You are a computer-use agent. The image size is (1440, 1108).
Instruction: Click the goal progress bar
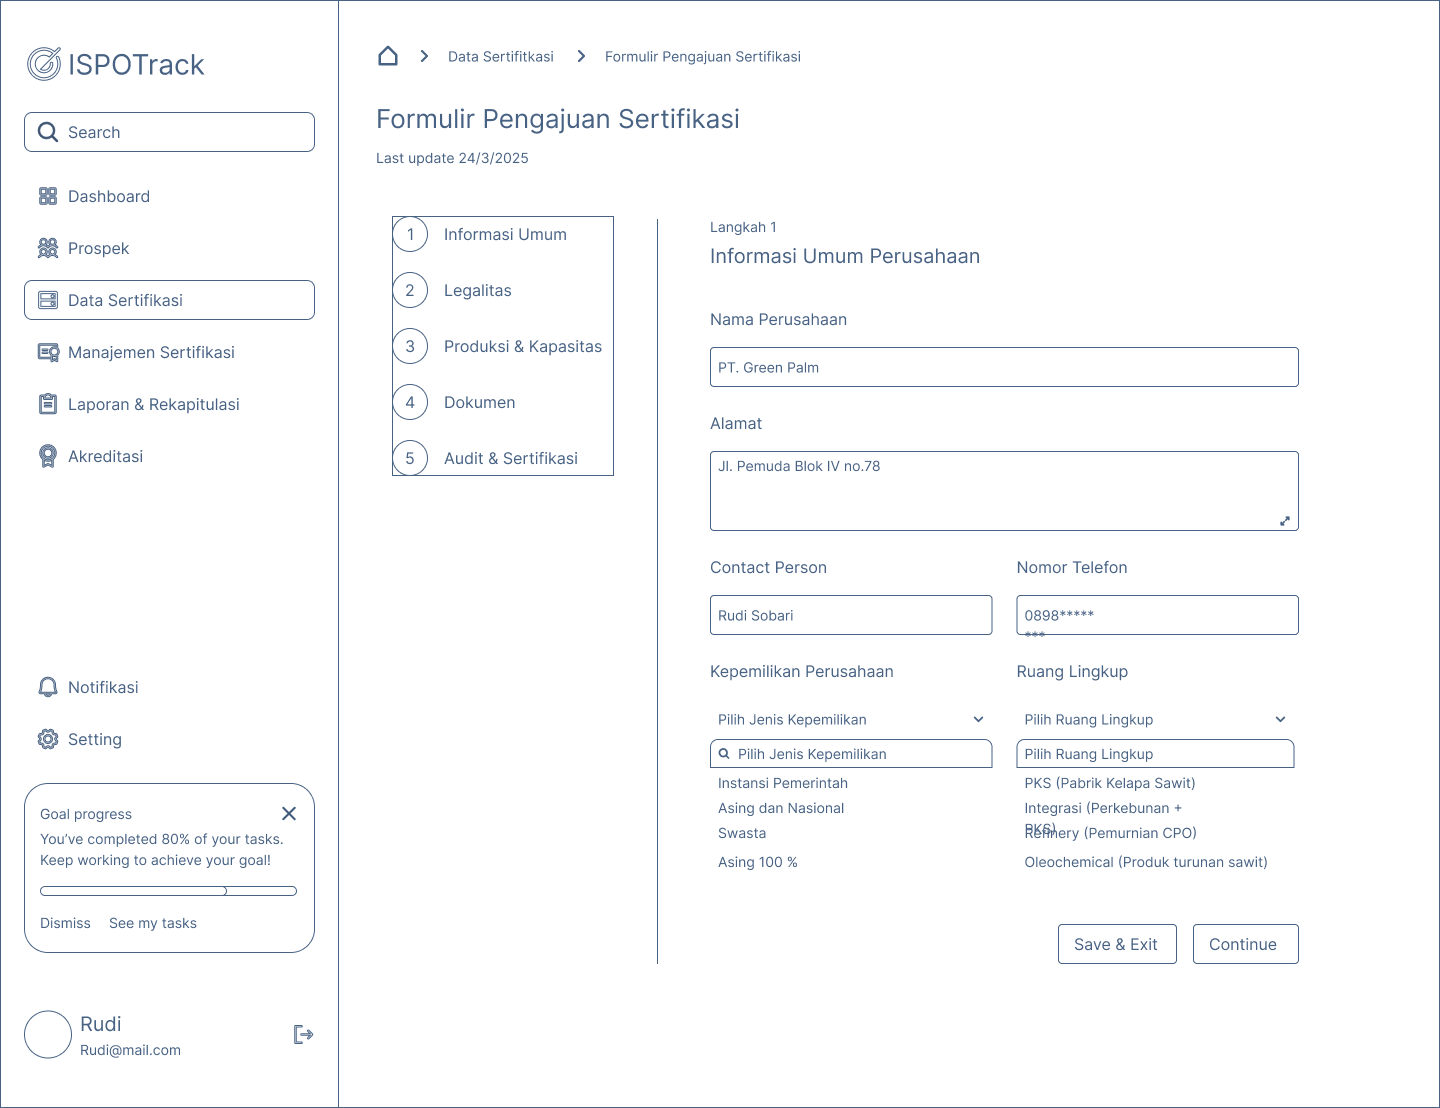169,890
